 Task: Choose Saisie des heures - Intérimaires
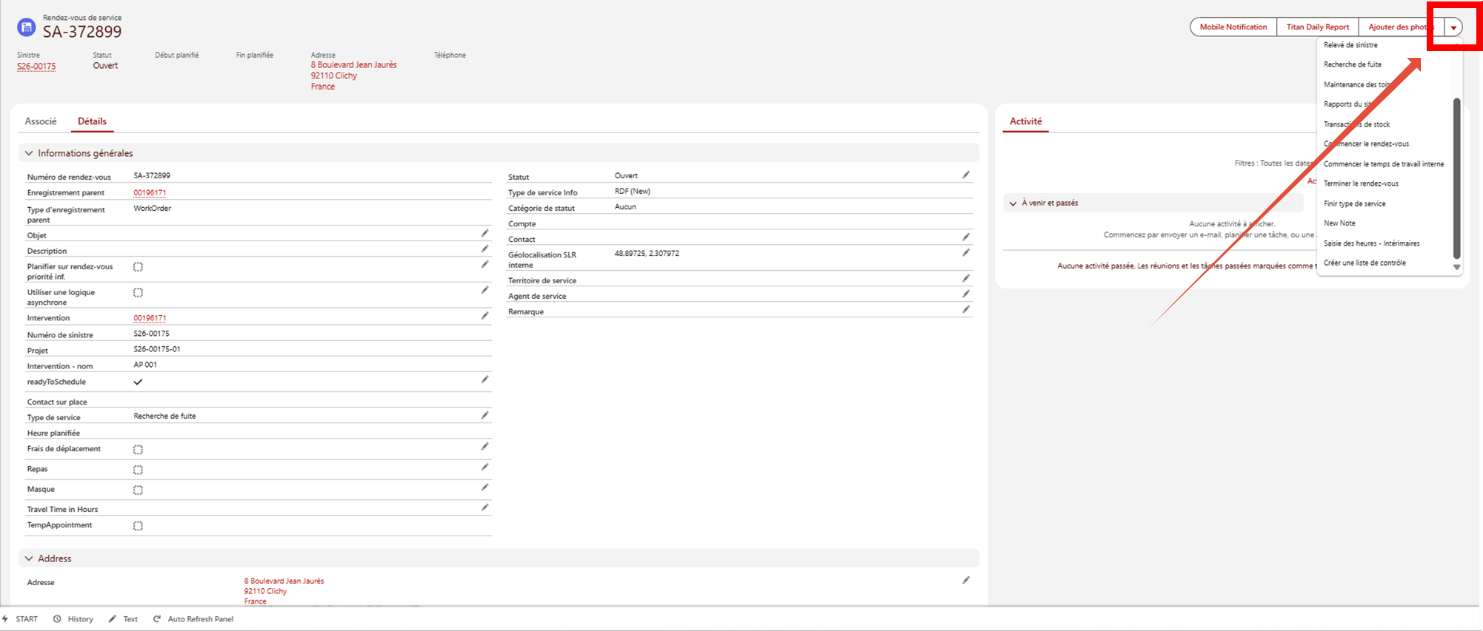coord(1371,243)
